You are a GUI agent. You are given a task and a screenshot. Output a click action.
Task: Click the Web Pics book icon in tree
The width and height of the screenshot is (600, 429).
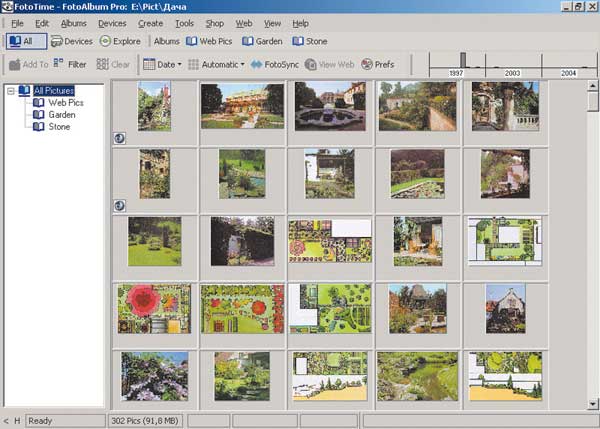(x=38, y=103)
